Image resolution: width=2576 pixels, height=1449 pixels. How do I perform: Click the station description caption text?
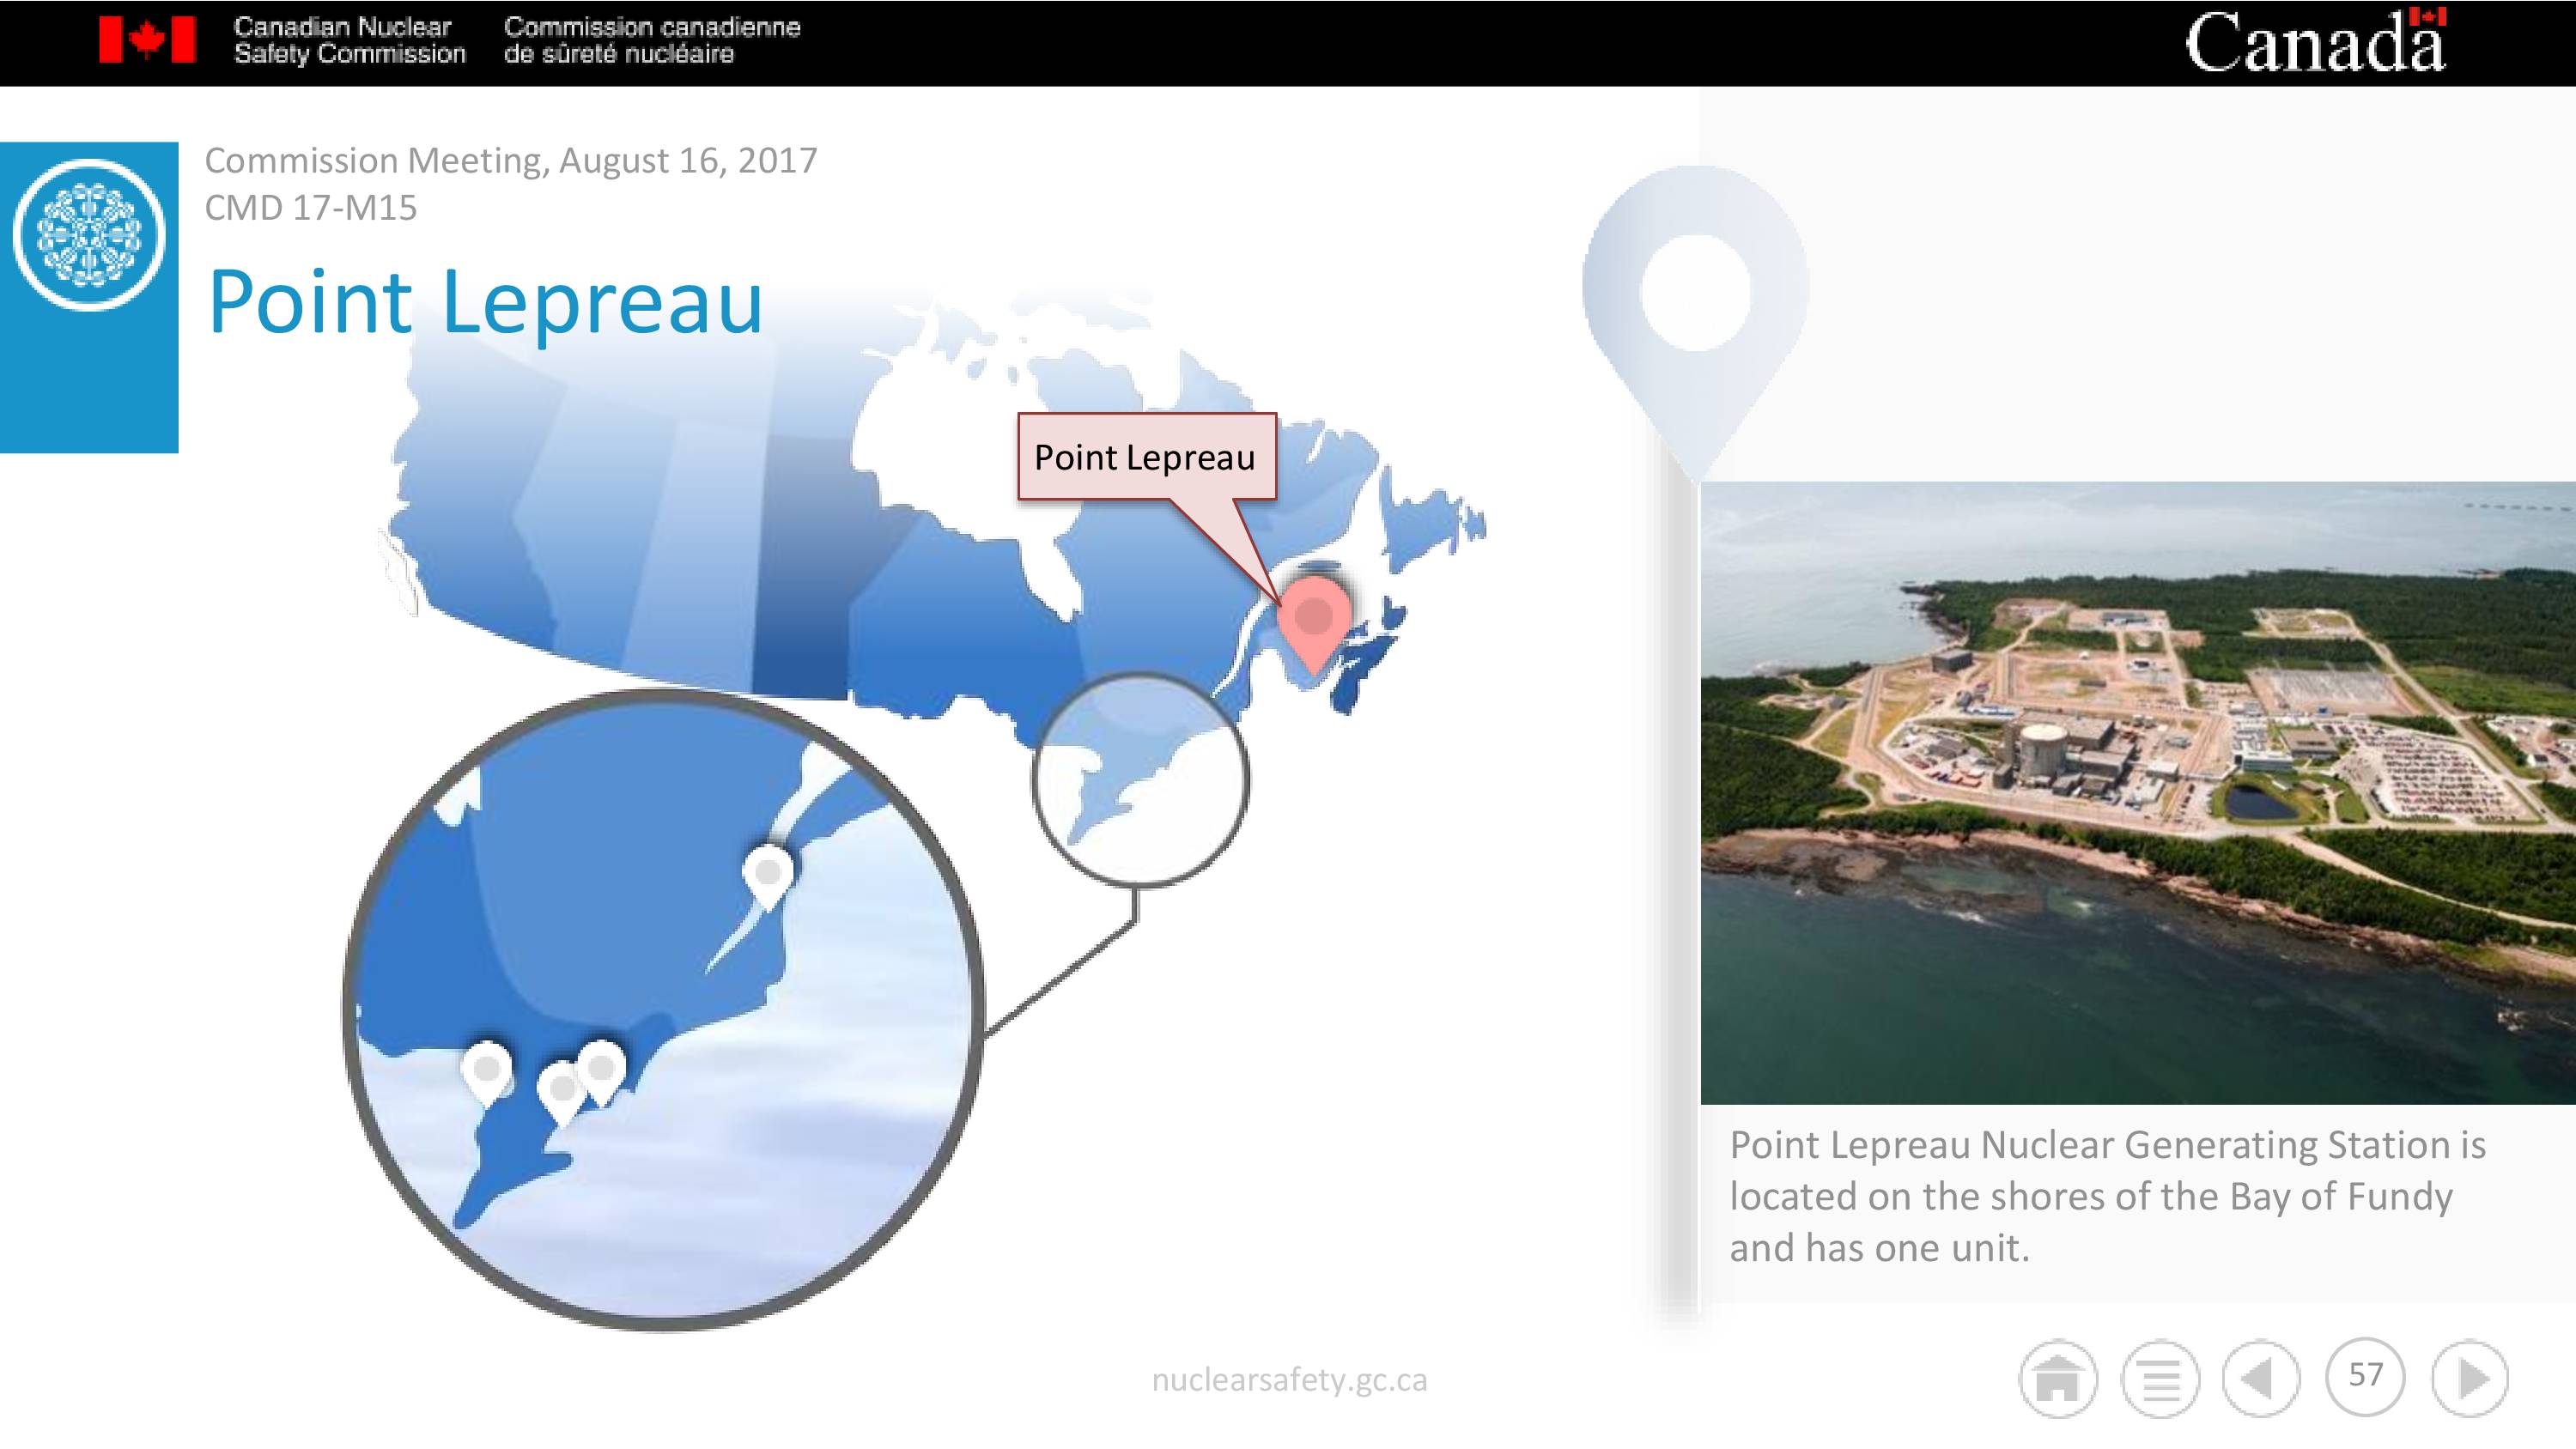(2108, 1196)
